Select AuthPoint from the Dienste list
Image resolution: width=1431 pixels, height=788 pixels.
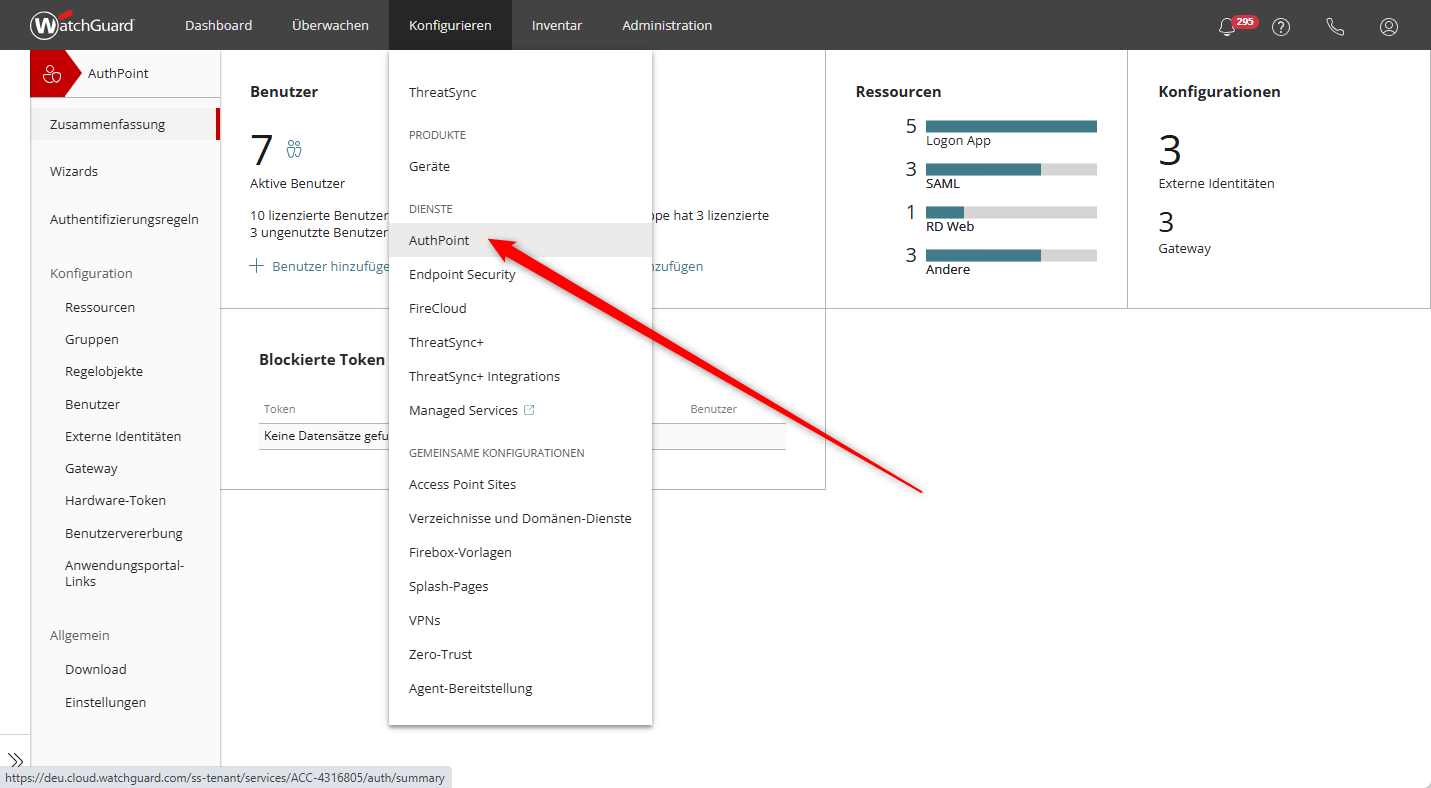tap(439, 240)
